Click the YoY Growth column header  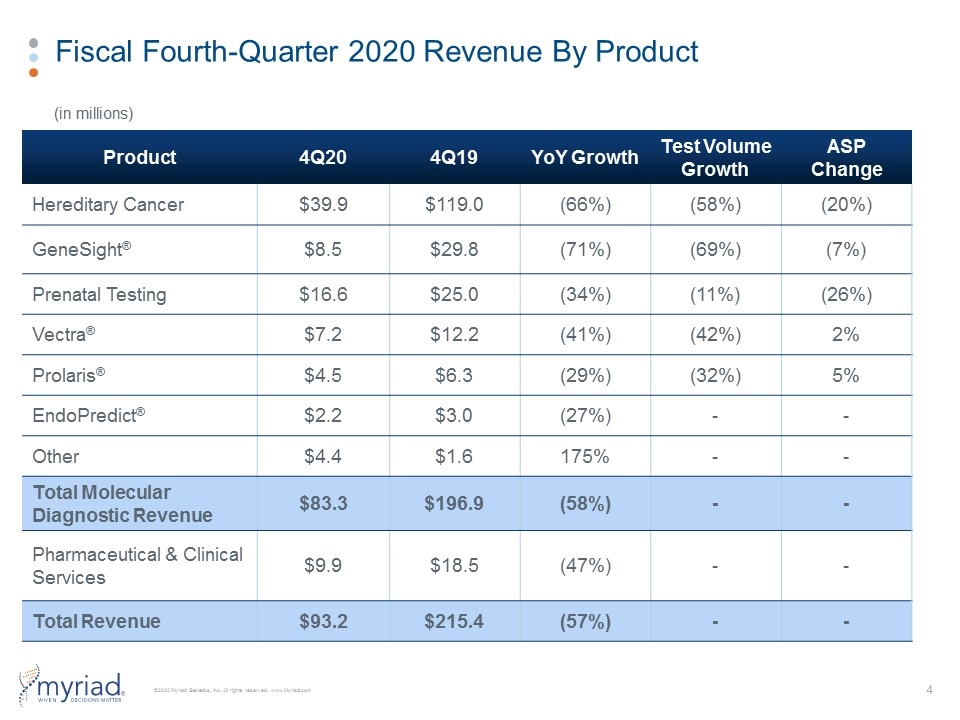pyautogui.click(x=585, y=157)
